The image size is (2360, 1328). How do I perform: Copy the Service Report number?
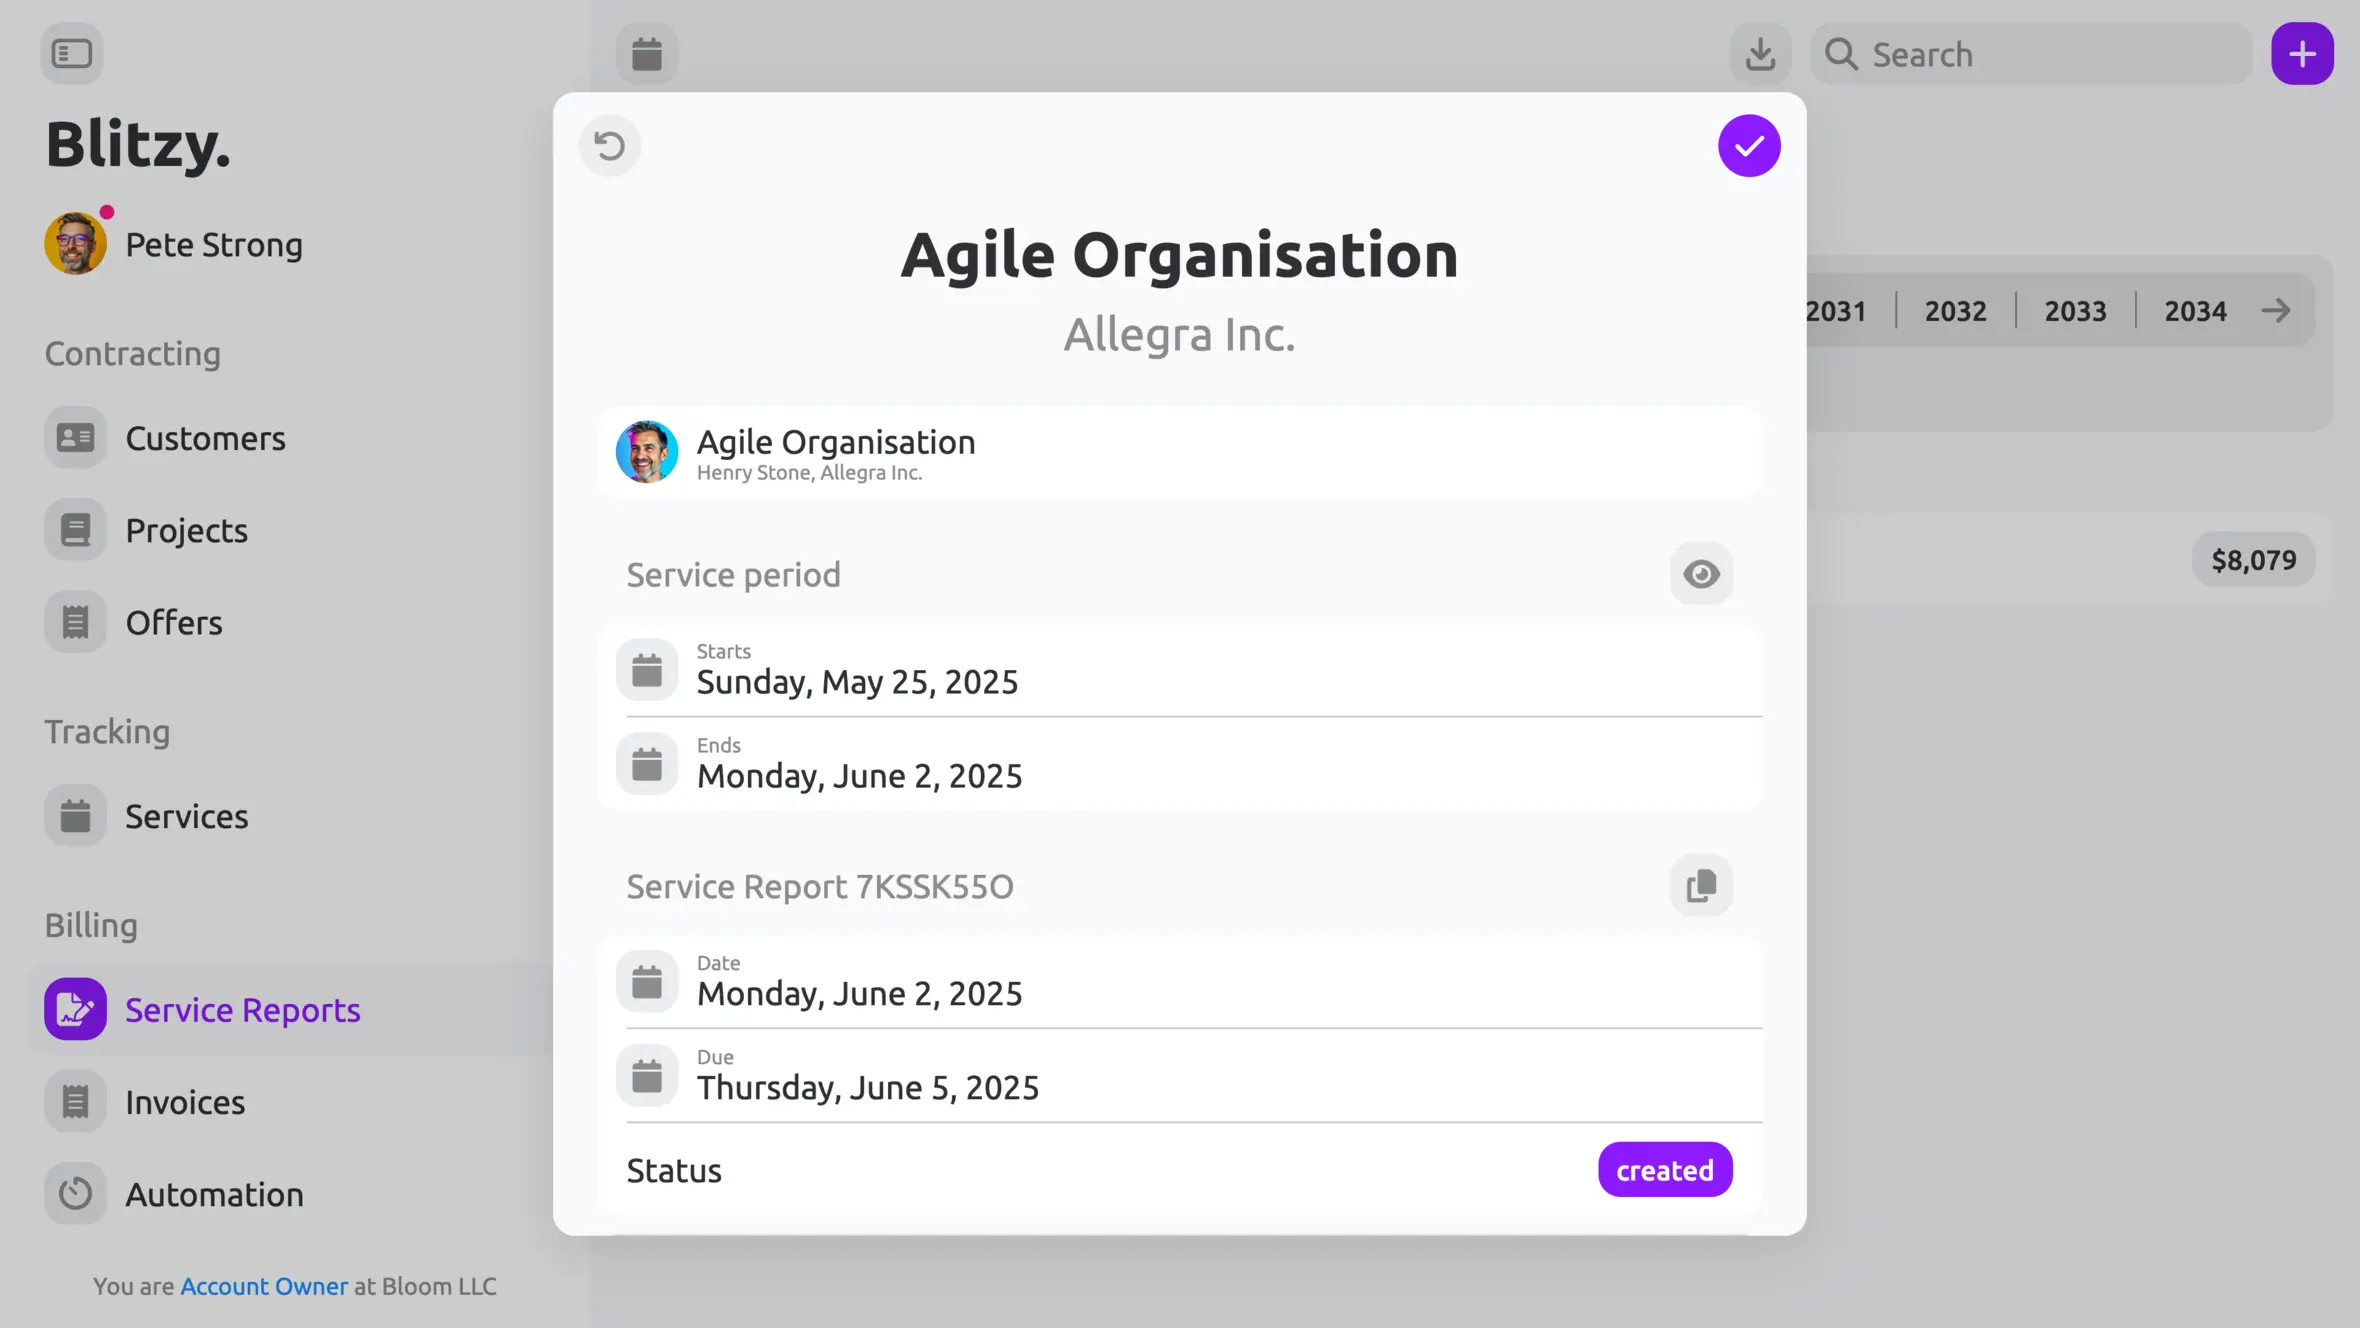1701,886
